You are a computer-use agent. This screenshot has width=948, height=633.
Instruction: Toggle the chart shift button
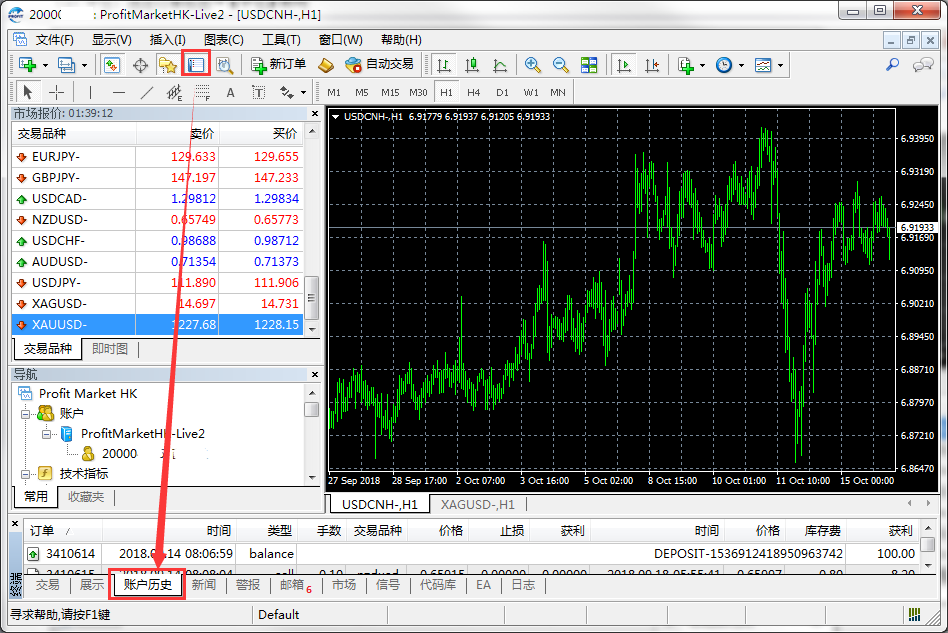click(652, 65)
